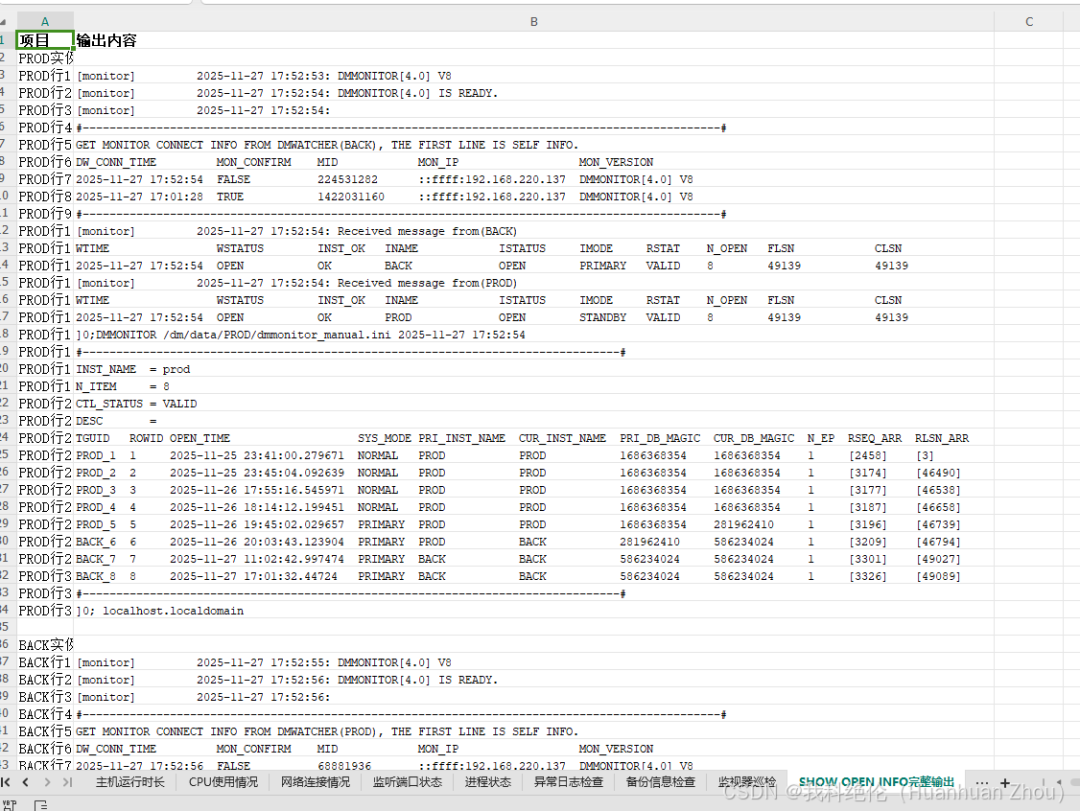This screenshot has height=811, width=1080.
Task: Switch to the 备份信息检查 sheet tab
Action: point(661,782)
